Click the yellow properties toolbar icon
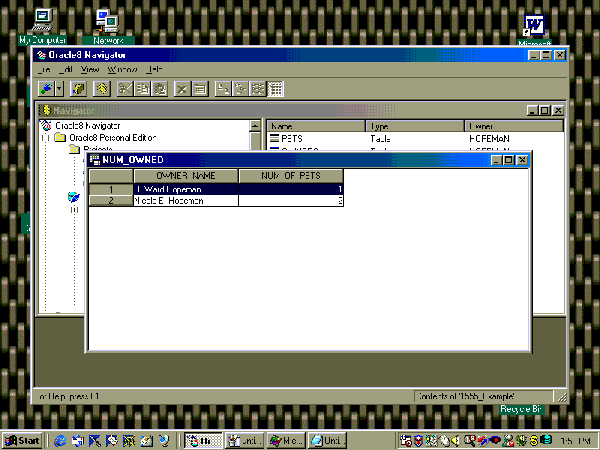This screenshot has width=600, height=450. point(78,89)
